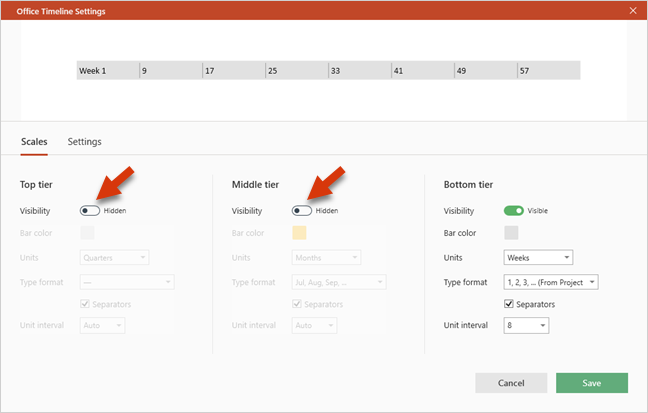Screen dimensions: 648x413
Task: Toggle Middle tier visibility switch
Action: click(x=302, y=211)
